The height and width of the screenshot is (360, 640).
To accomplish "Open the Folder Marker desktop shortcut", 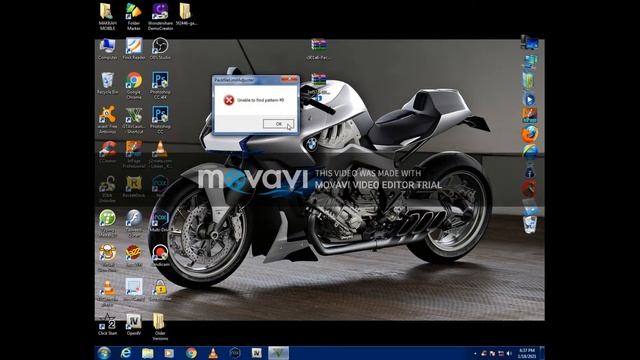I will point(133,17).
